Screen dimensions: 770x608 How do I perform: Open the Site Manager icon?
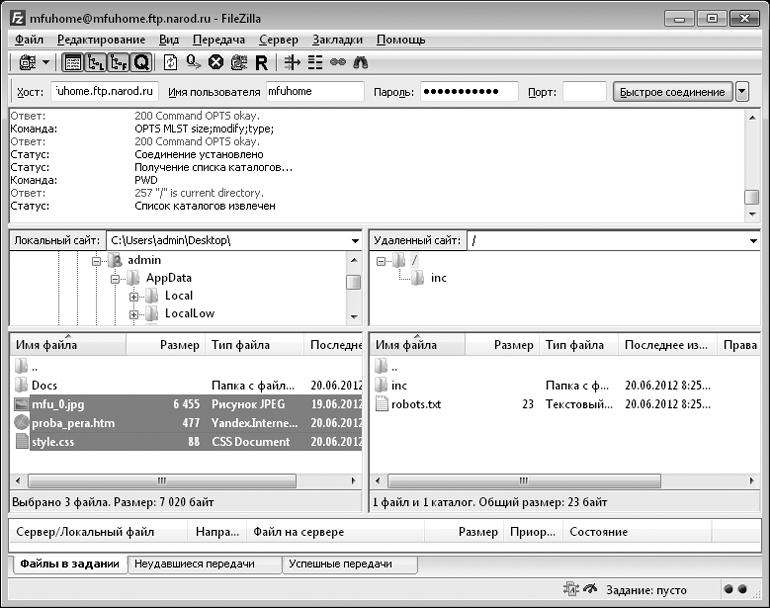[28, 62]
